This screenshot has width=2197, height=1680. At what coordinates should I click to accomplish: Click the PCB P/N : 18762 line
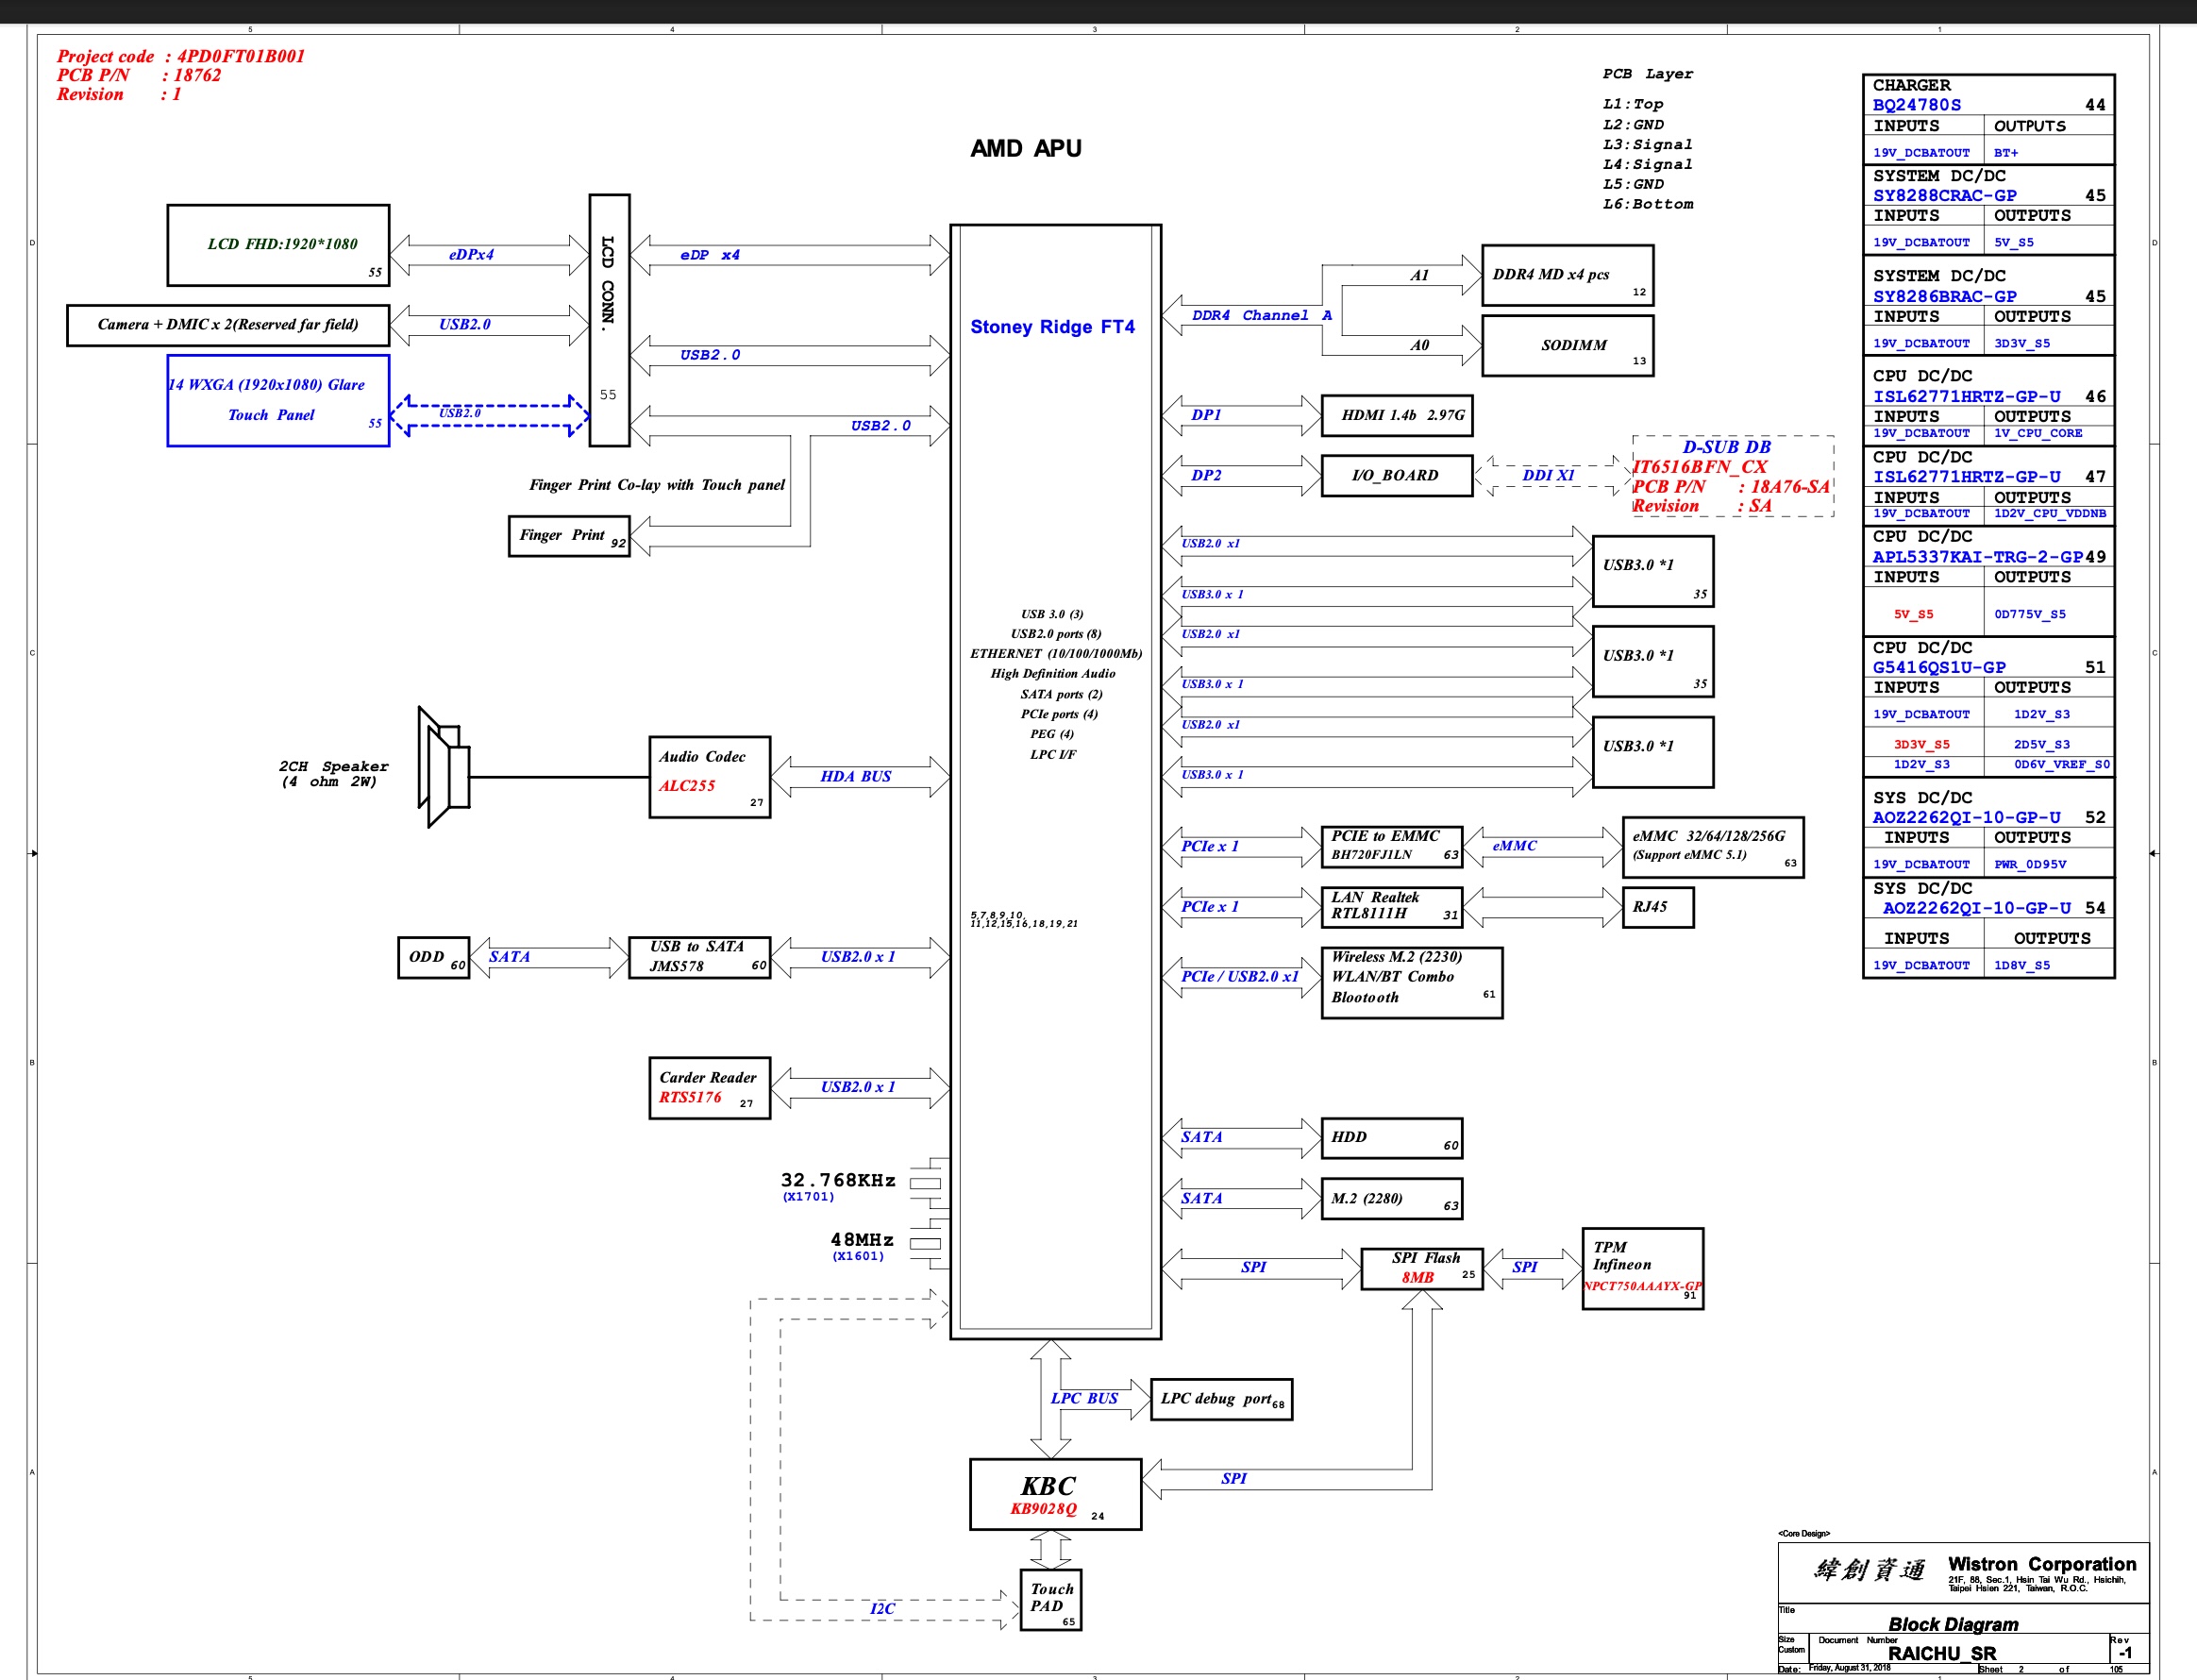pyautogui.click(x=139, y=76)
